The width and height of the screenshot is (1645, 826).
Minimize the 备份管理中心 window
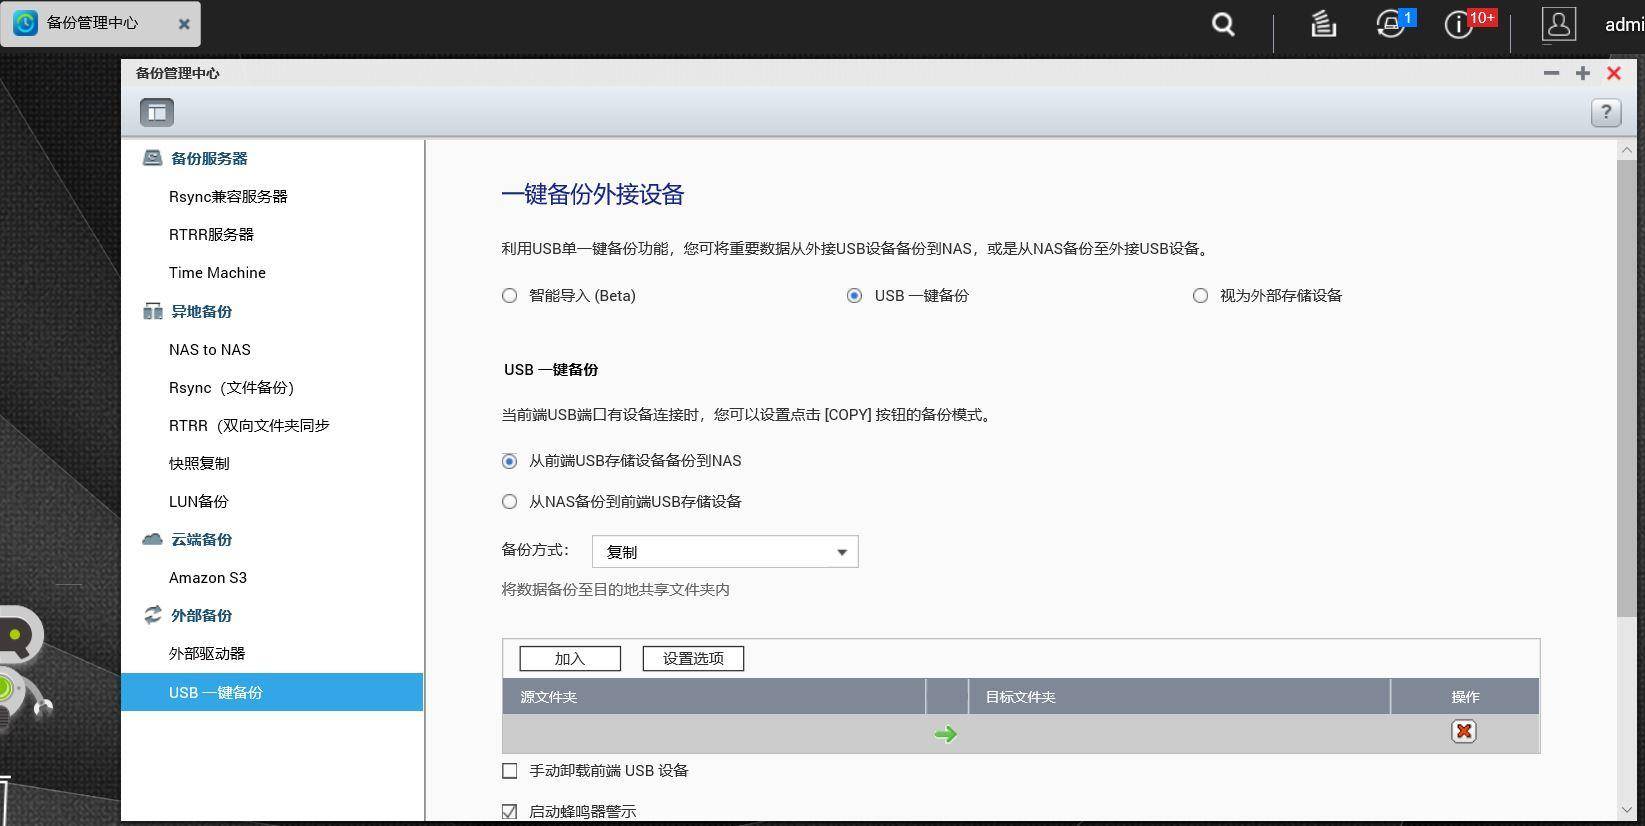pyautogui.click(x=1551, y=73)
